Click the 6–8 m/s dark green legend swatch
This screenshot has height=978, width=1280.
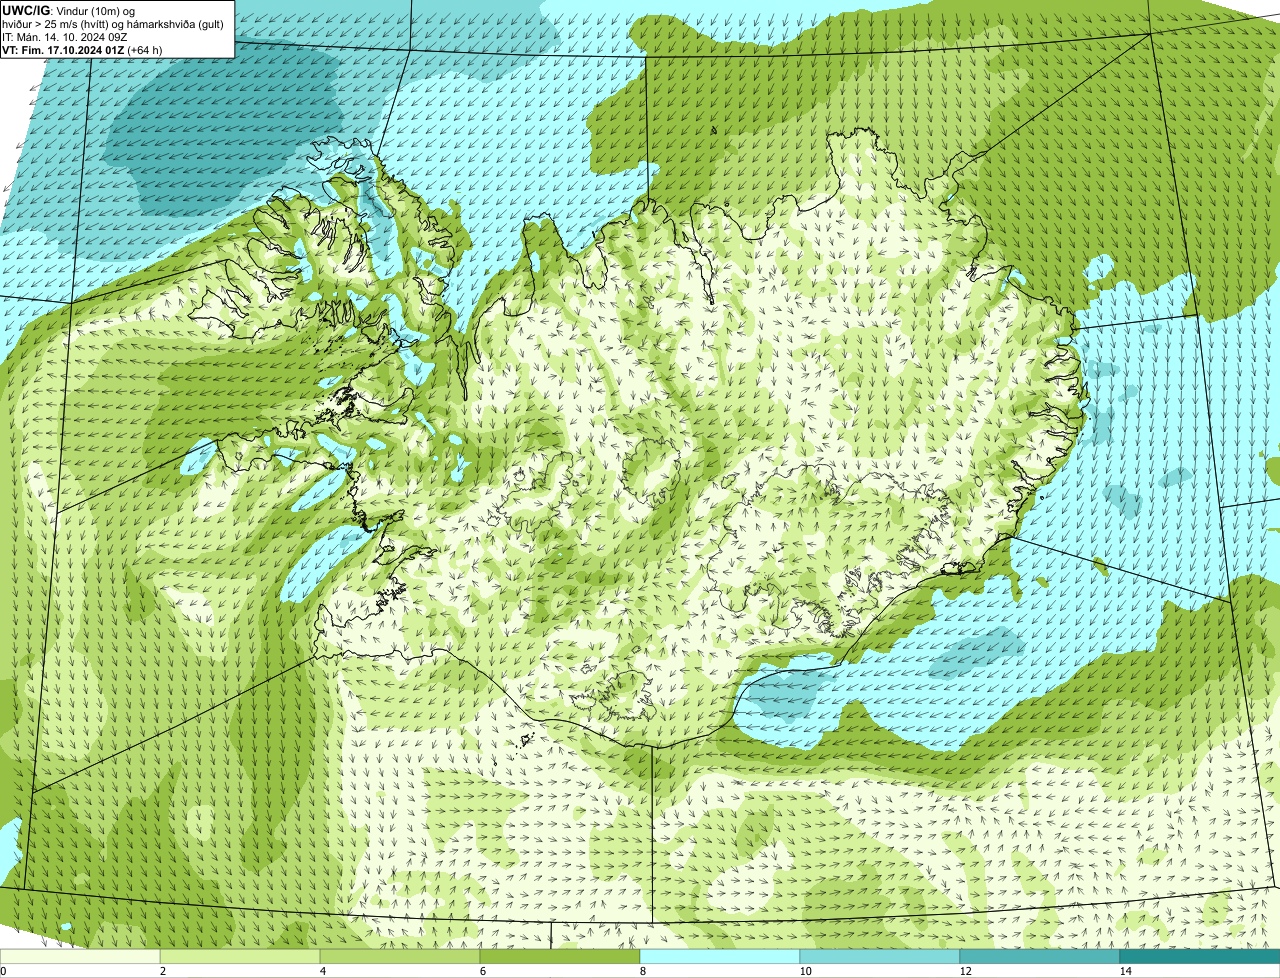click(x=560, y=957)
